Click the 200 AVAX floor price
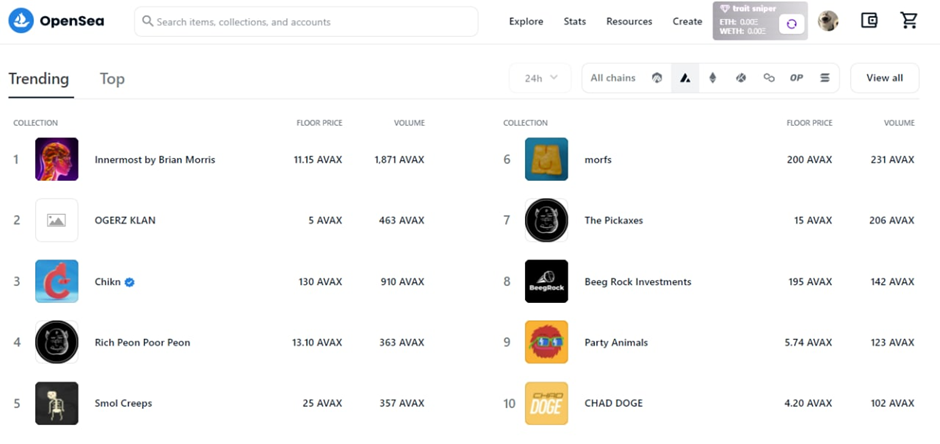940x444 pixels. (809, 160)
